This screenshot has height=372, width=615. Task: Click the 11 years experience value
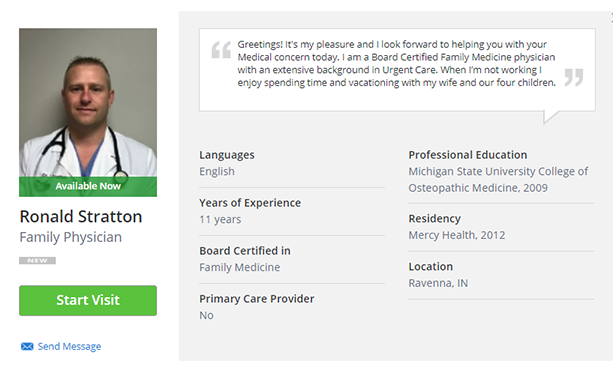coord(220,219)
